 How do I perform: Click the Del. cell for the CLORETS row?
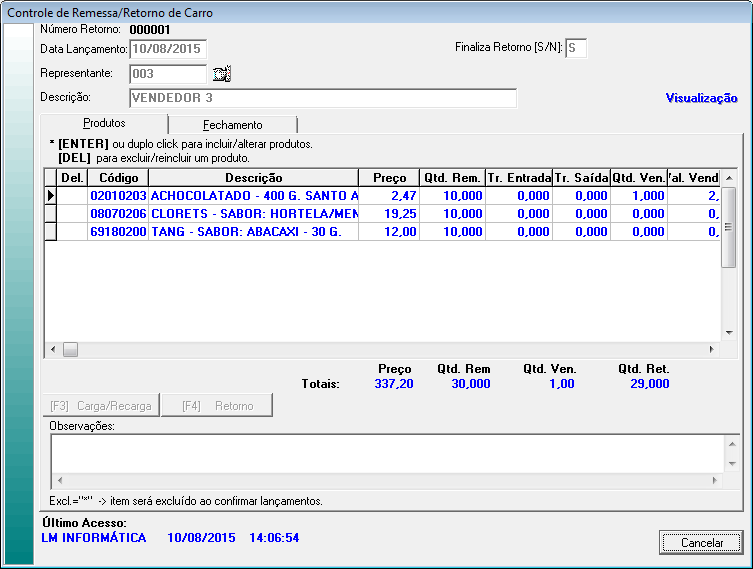tap(72, 214)
